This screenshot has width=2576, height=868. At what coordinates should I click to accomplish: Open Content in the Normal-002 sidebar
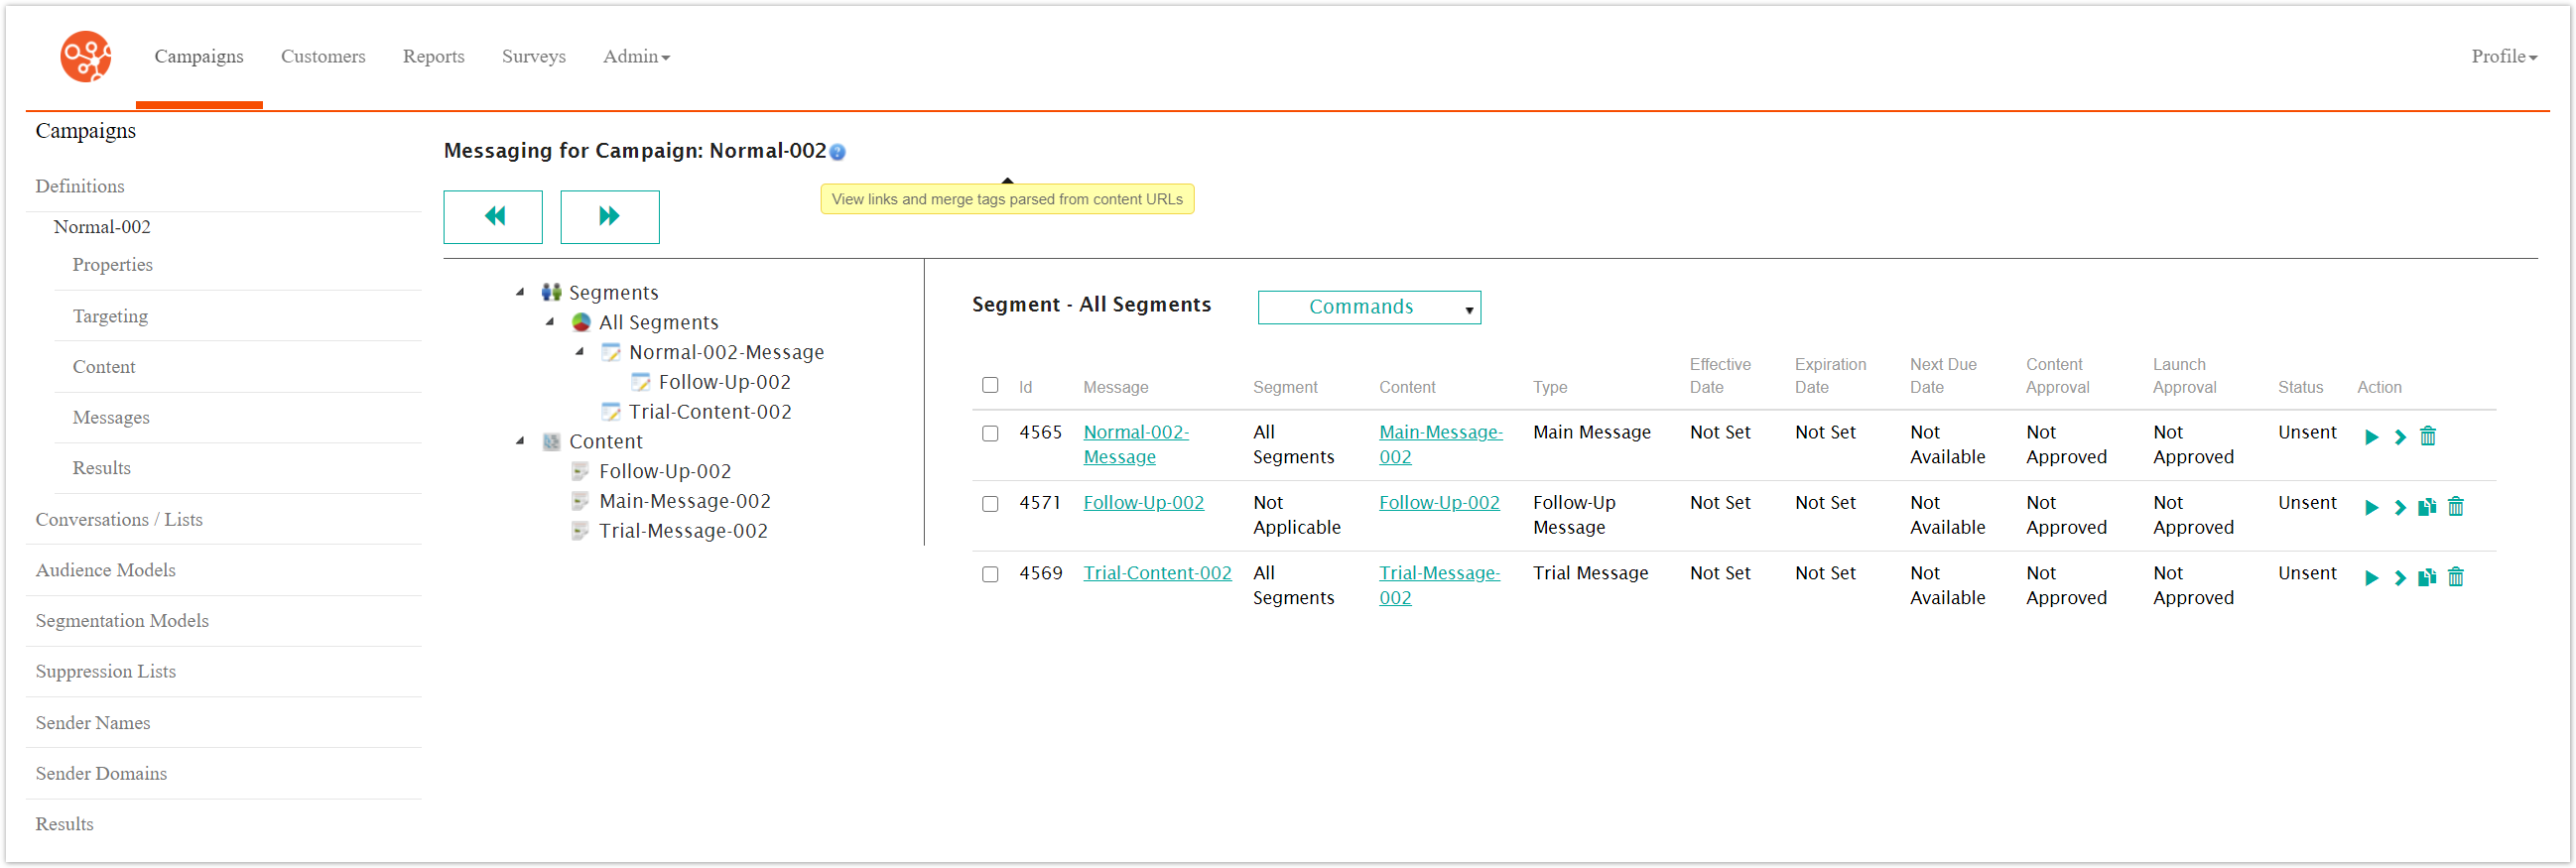coord(104,367)
